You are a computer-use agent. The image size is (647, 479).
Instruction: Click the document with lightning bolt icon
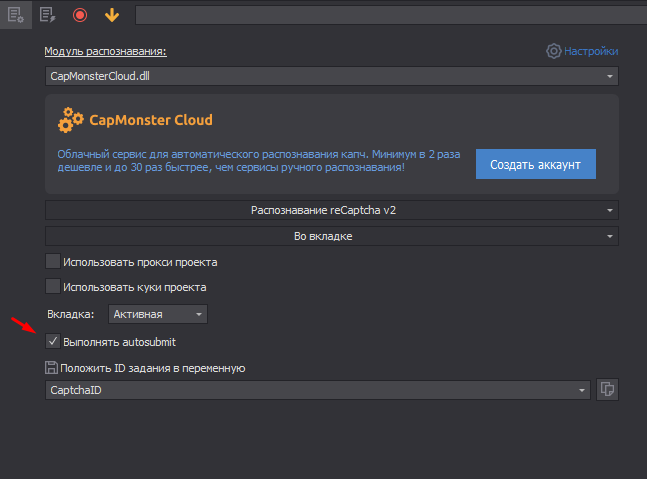(47, 15)
